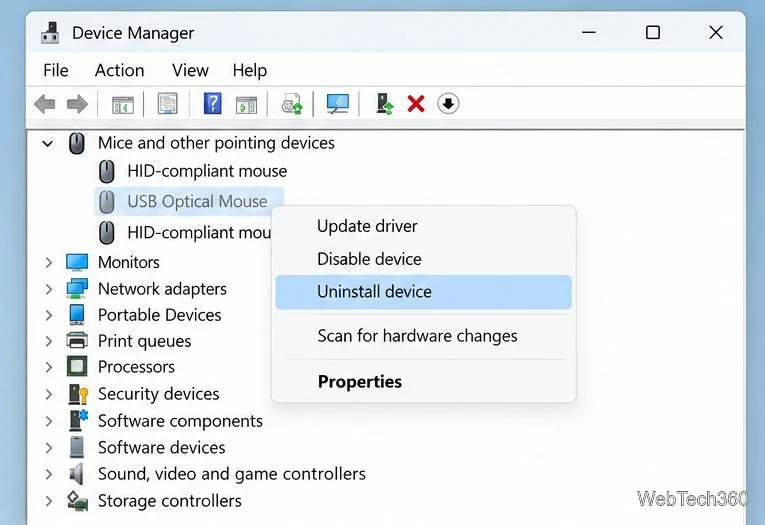The image size is (765, 525).
Task: Click the Back arrow in toolbar
Action: tap(45, 104)
